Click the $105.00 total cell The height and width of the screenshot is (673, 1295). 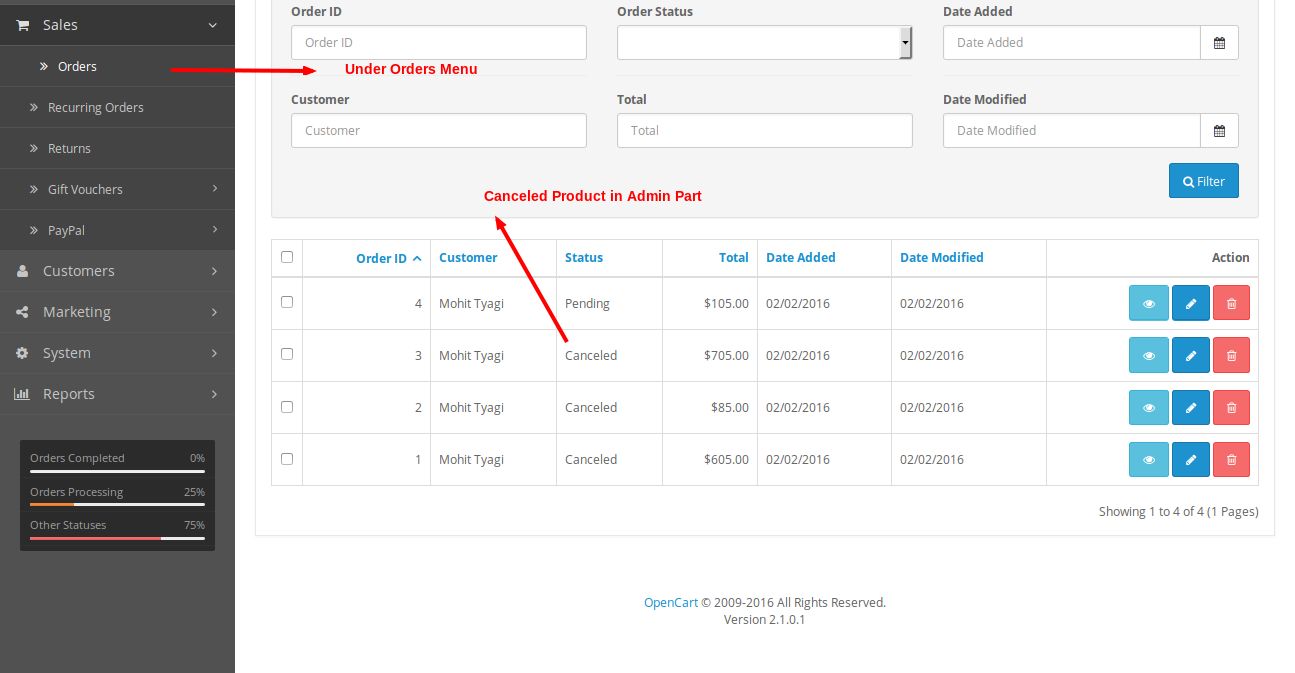pyautogui.click(x=710, y=303)
